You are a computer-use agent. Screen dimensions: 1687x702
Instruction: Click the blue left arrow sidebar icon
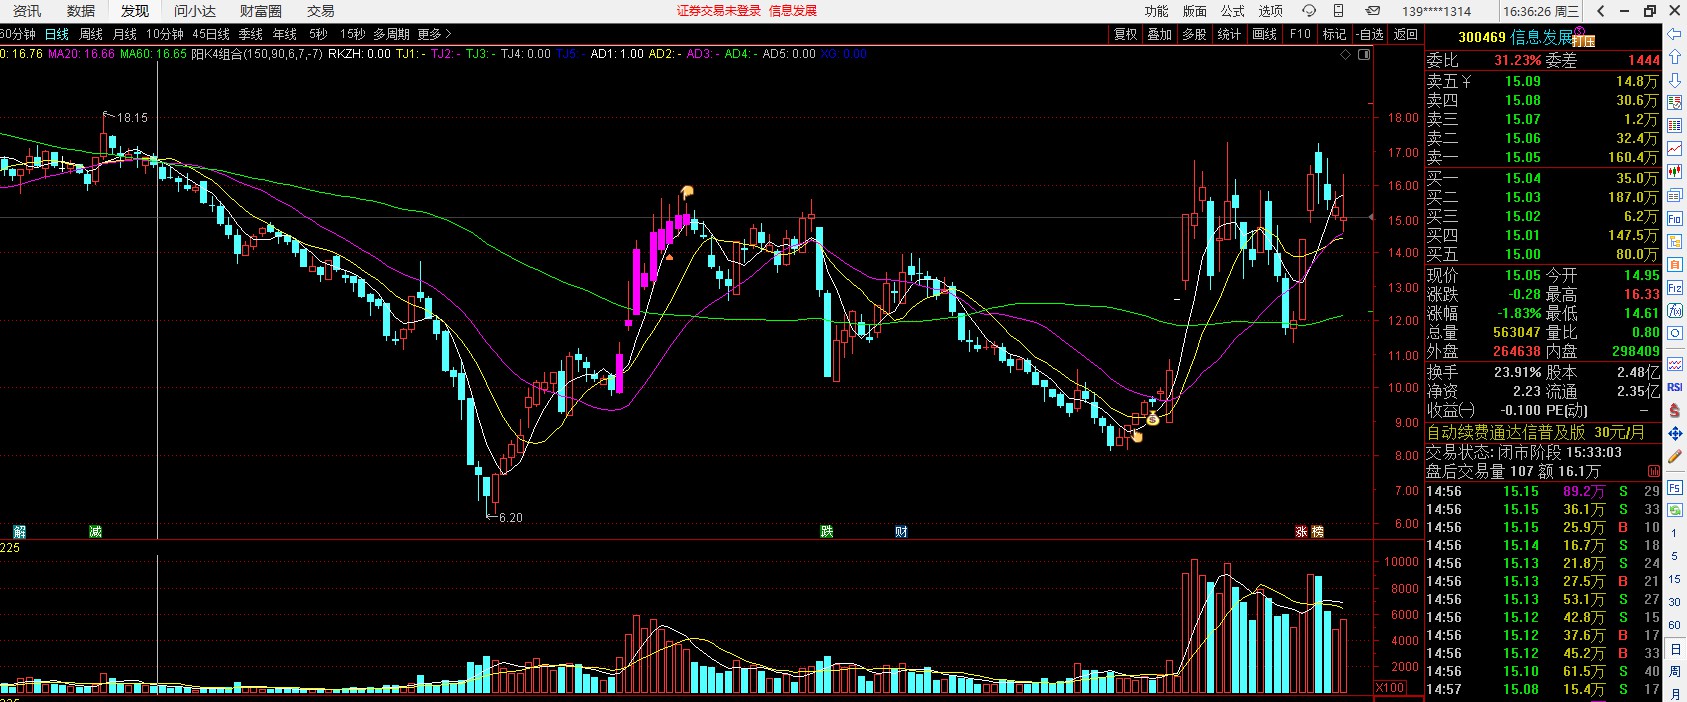(x=1675, y=34)
